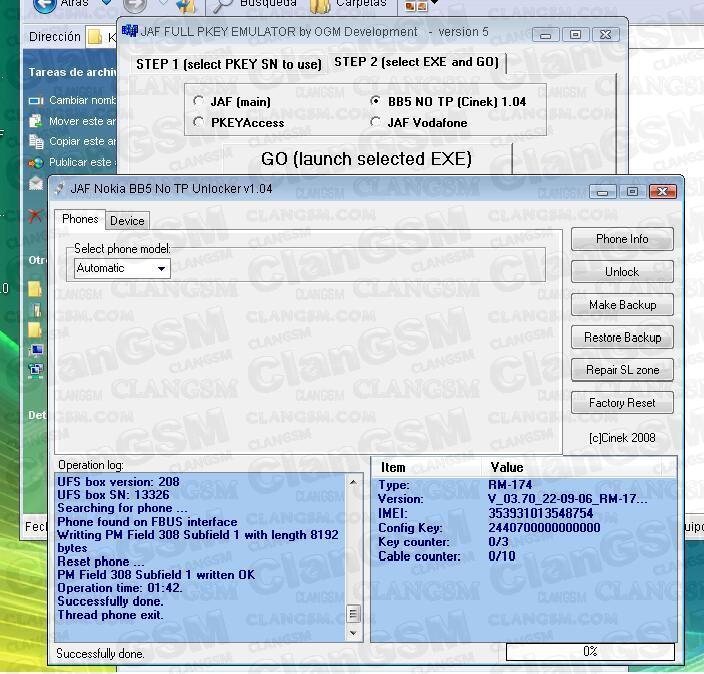Viewport: 704px width, 674px height.
Task: Click Publicar este archivo task in Explorer
Action: [72, 162]
